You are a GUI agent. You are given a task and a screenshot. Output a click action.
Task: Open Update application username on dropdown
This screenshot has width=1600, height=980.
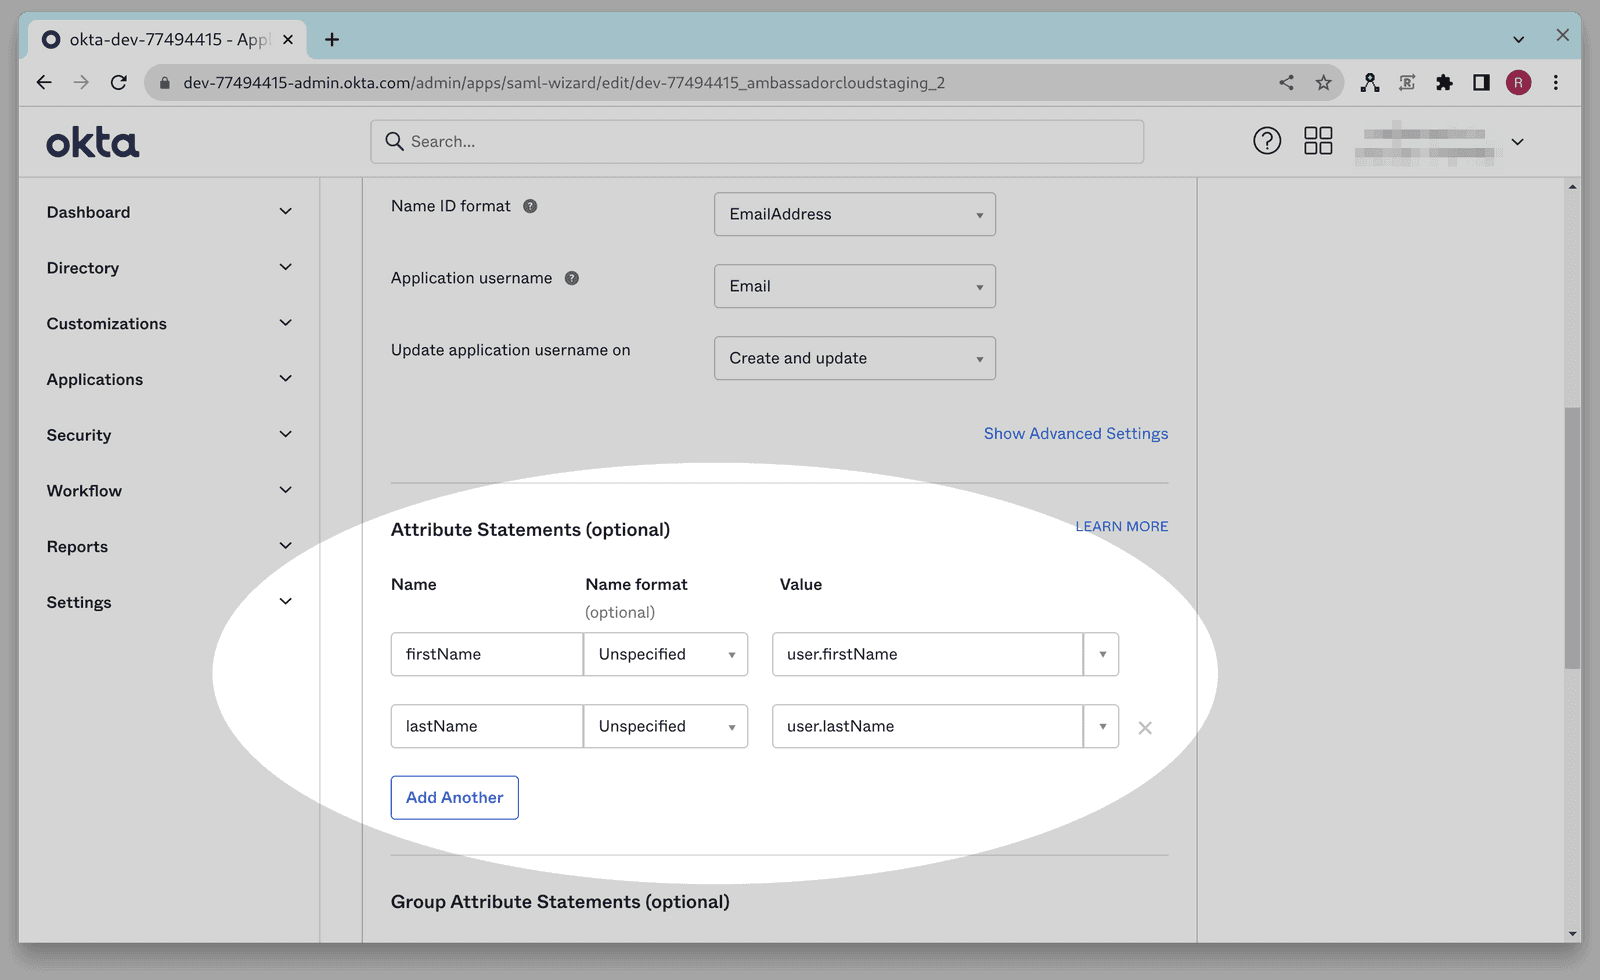tap(855, 358)
